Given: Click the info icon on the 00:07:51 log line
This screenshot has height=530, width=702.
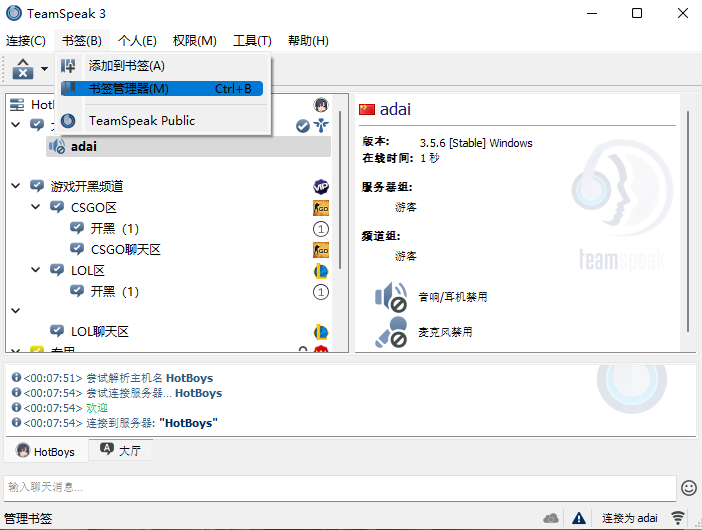Looking at the screenshot, I should tap(16, 377).
